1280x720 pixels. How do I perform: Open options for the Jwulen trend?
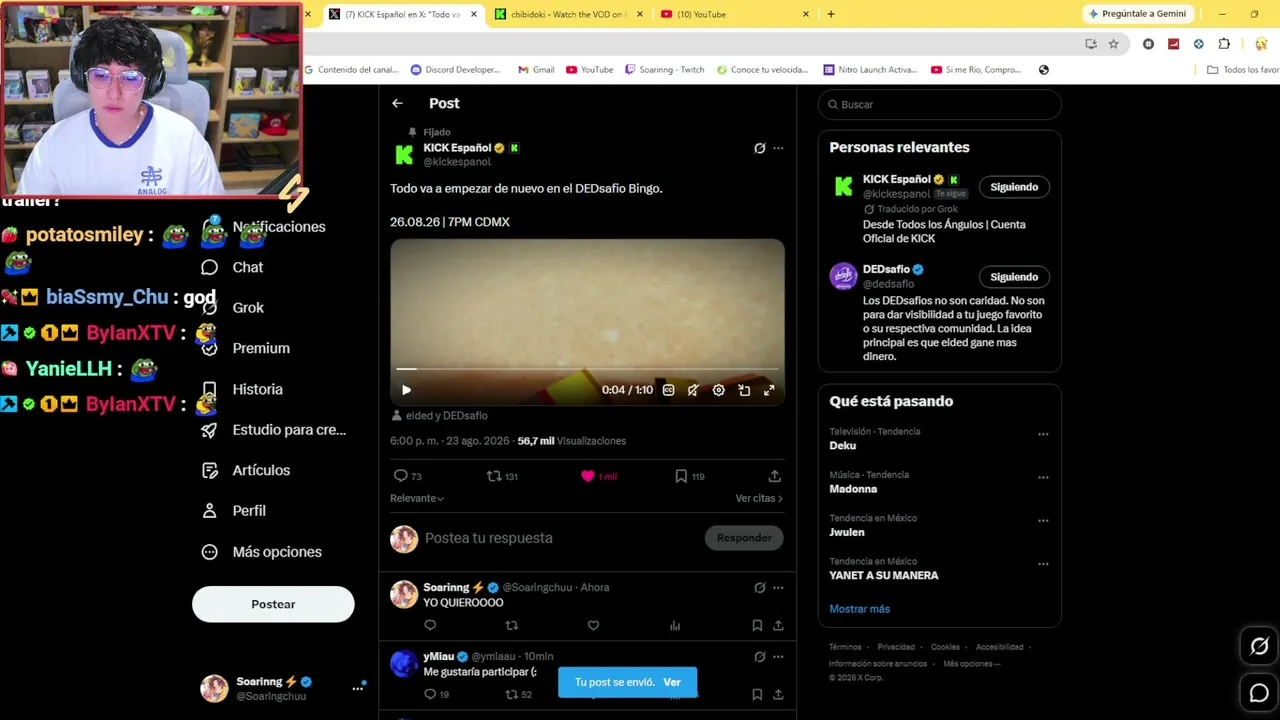[x=1043, y=521]
